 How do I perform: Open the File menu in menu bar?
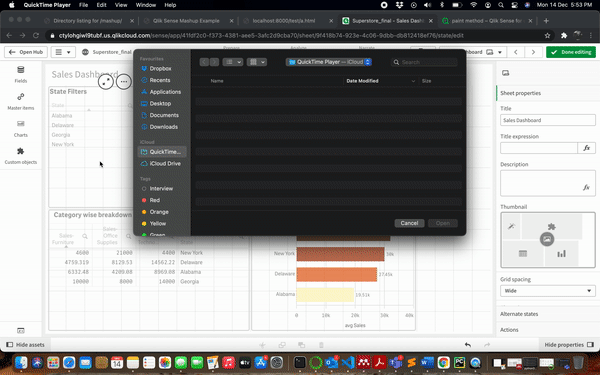(x=83, y=5)
